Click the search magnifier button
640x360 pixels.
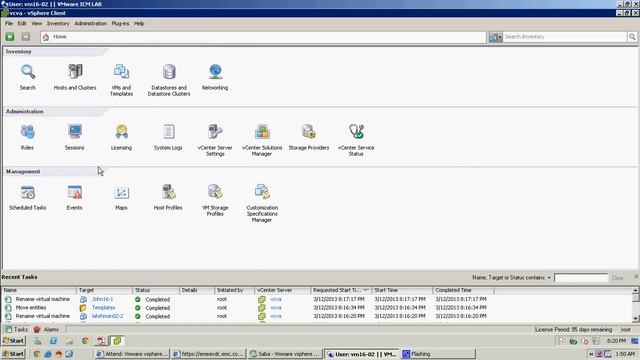click(632, 37)
